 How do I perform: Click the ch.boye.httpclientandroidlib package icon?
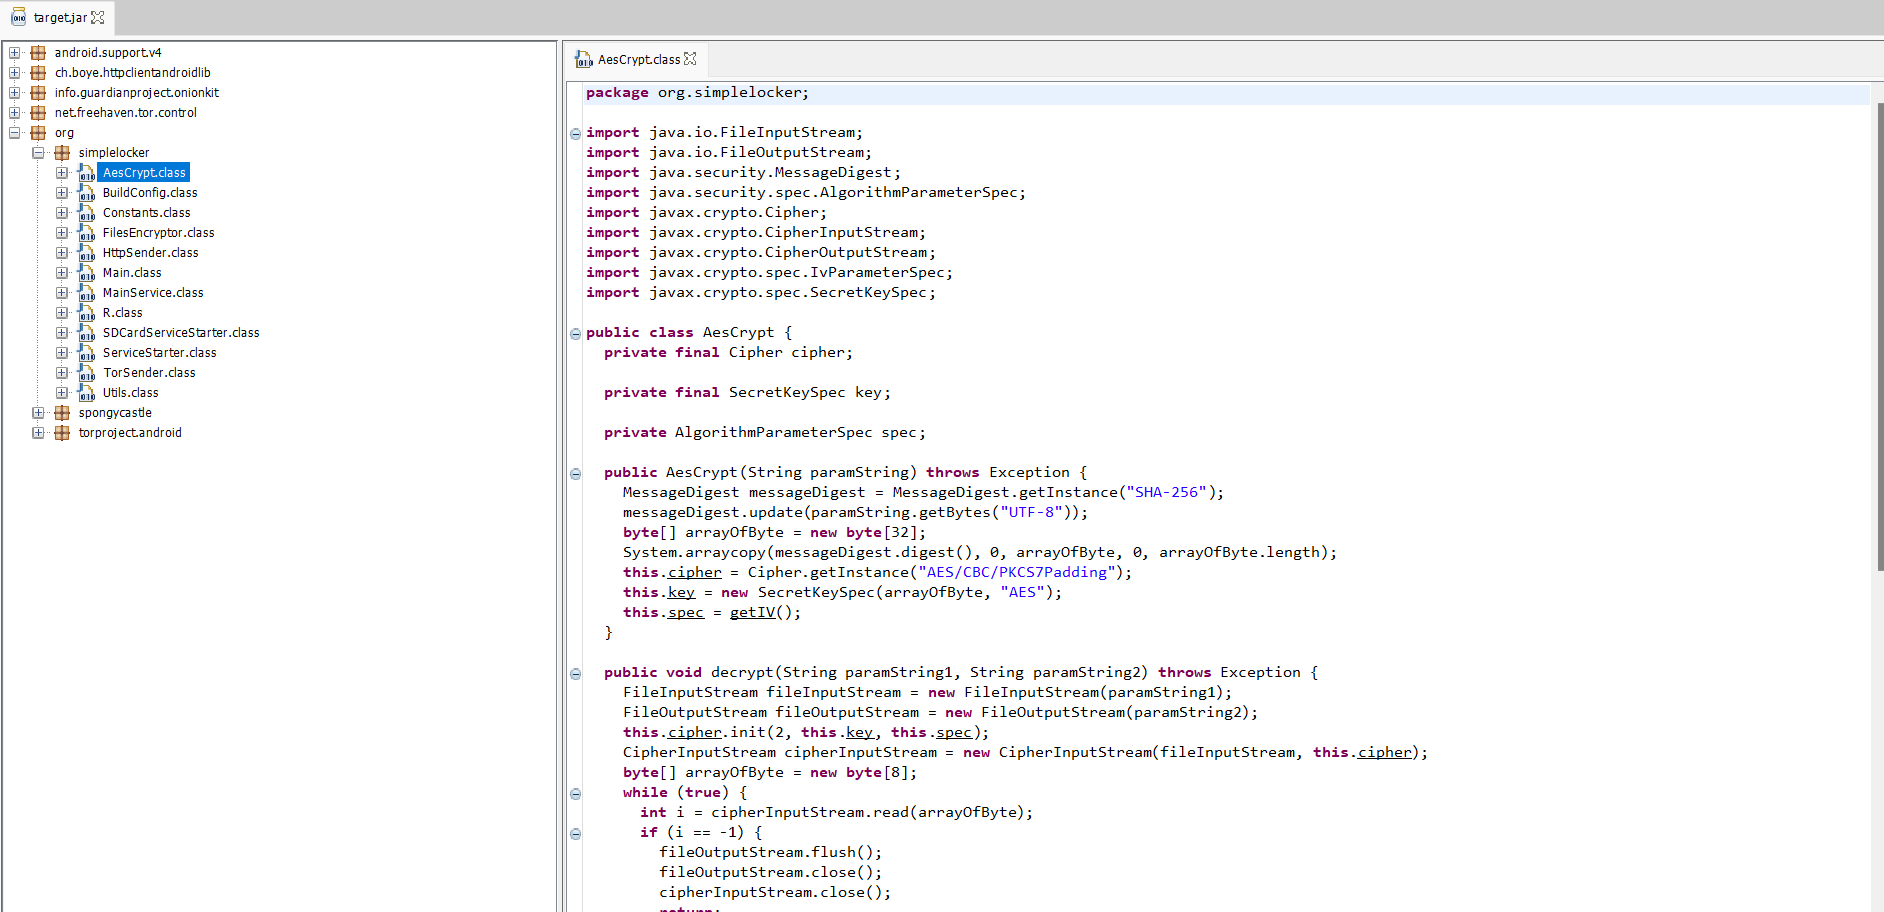(39, 73)
